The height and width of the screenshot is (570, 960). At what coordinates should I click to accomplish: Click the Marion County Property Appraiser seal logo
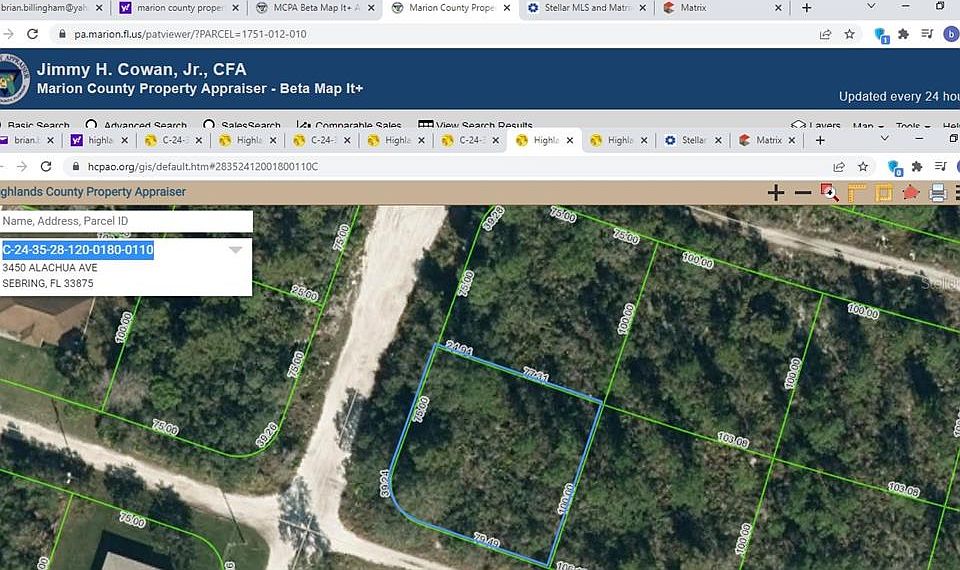[12, 78]
